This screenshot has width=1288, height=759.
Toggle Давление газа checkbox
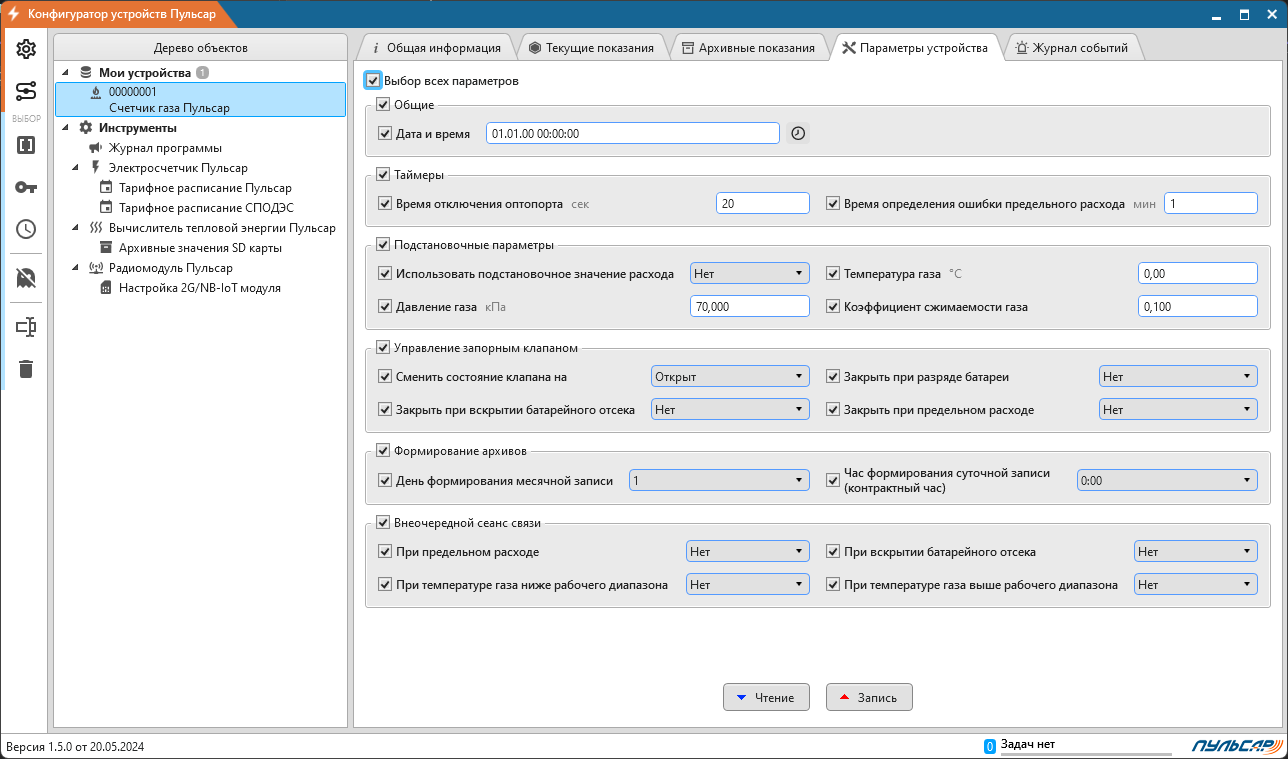tap(385, 307)
